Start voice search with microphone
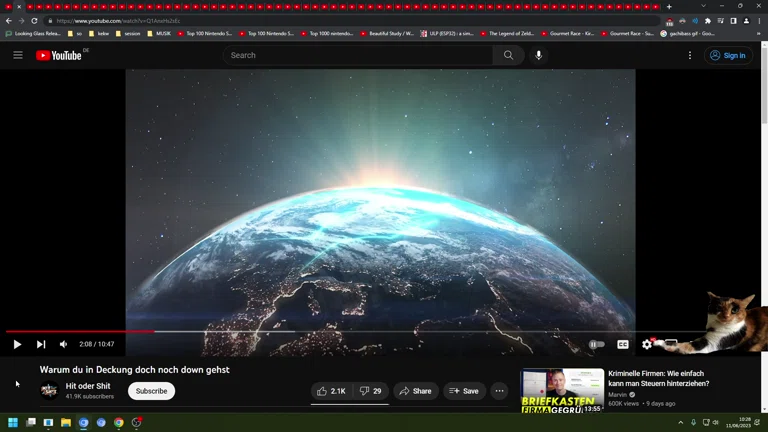The height and width of the screenshot is (432, 768). click(x=538, y=55)
